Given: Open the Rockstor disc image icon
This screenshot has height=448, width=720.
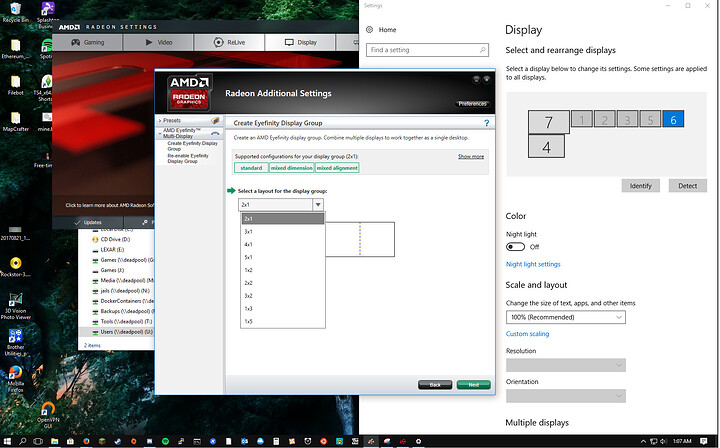Looking at the screenshot, I should (x=15, y=268).
